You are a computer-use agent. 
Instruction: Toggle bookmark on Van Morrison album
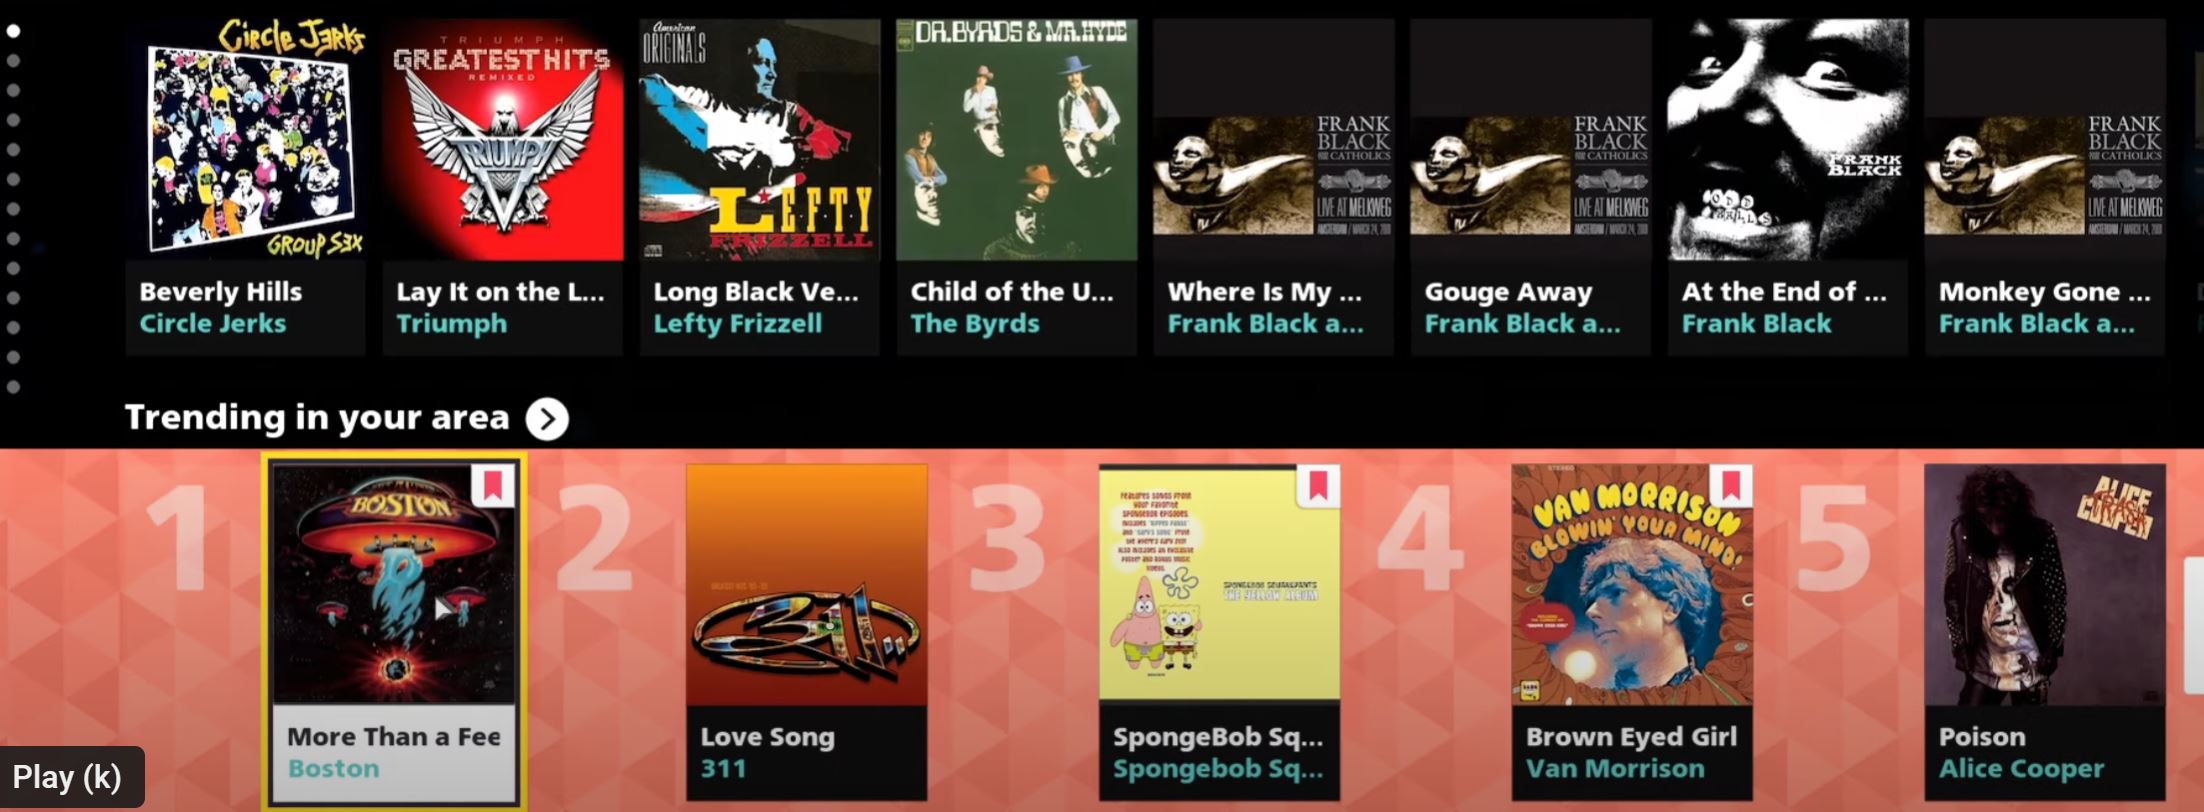click(x=1731, y=487)
